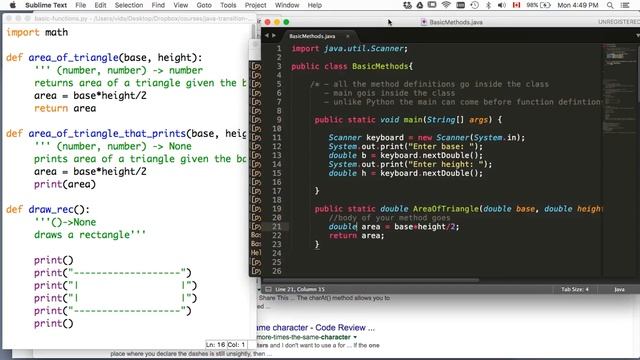Open the View menu
Image resolution: width=640 pixels, height=360 pixels.
(x=180, y=5)
